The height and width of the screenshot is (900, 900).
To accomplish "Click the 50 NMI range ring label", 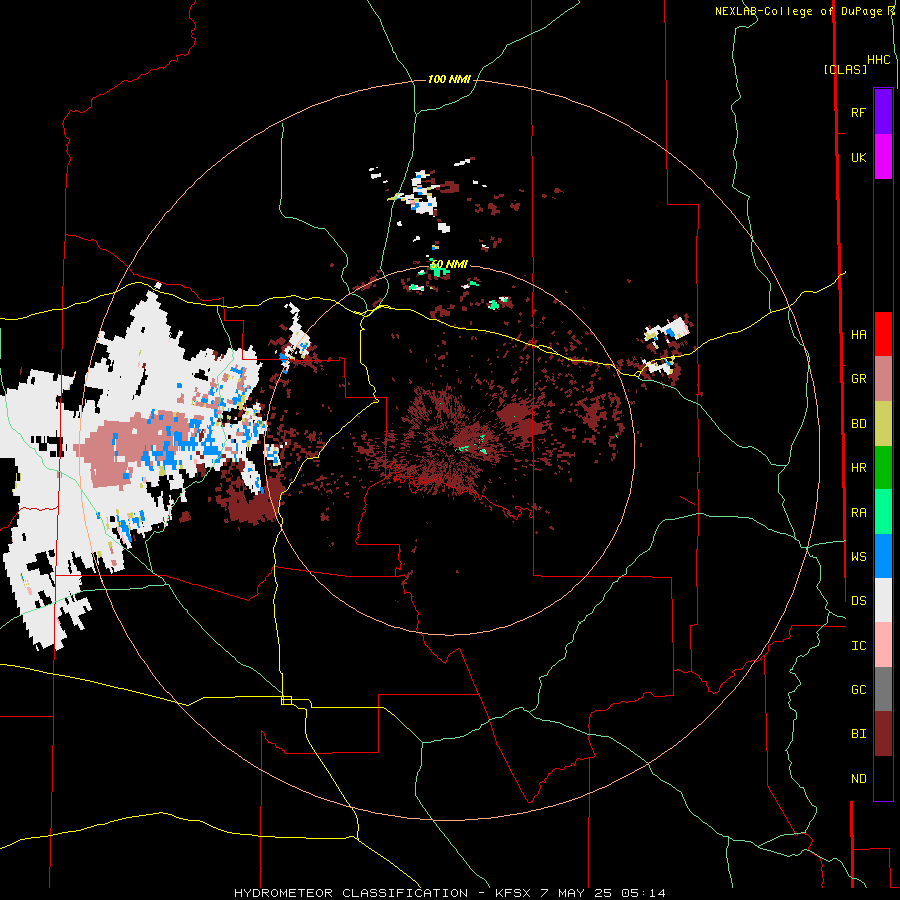I will tap(449, 264).
